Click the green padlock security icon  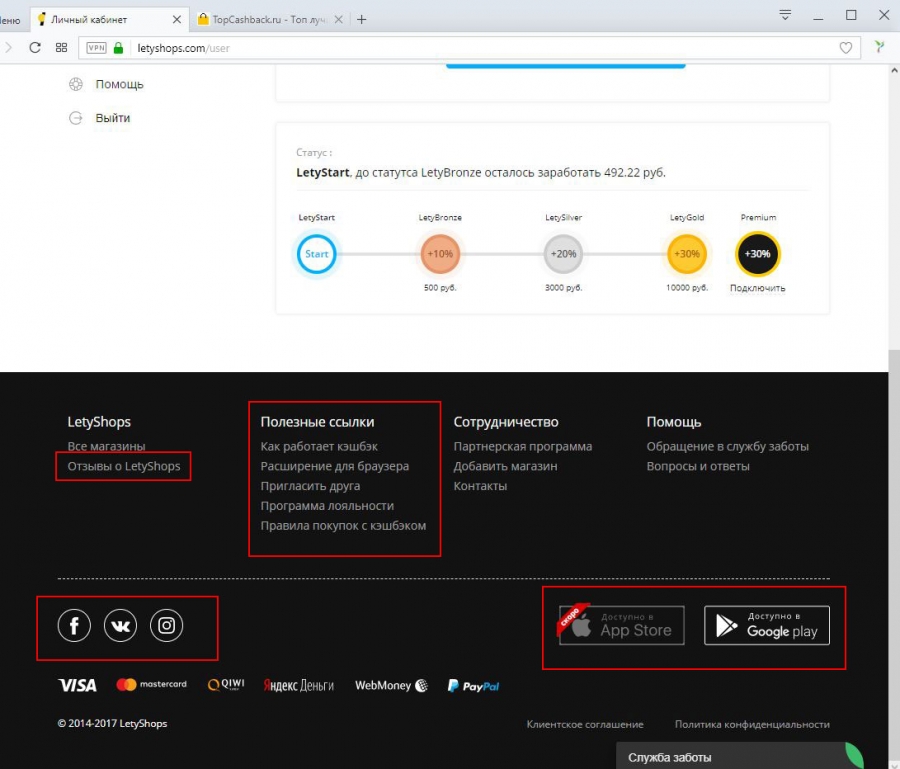118,48
